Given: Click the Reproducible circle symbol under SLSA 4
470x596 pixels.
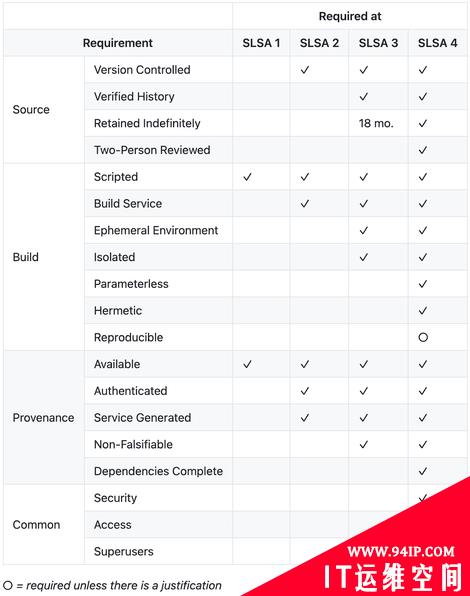Looking at the screenshot, I should coord(423,338).
